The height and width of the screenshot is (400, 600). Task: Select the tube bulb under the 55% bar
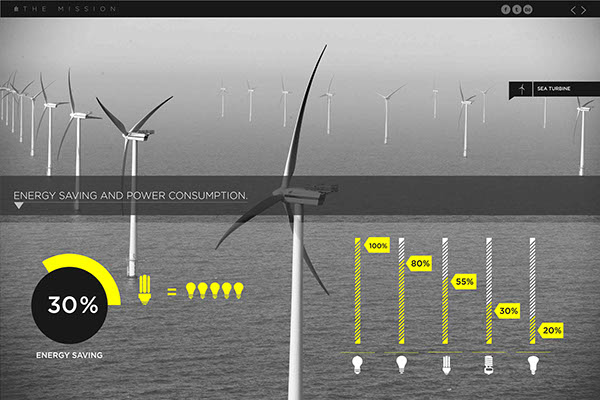click(x=446, y=365)
